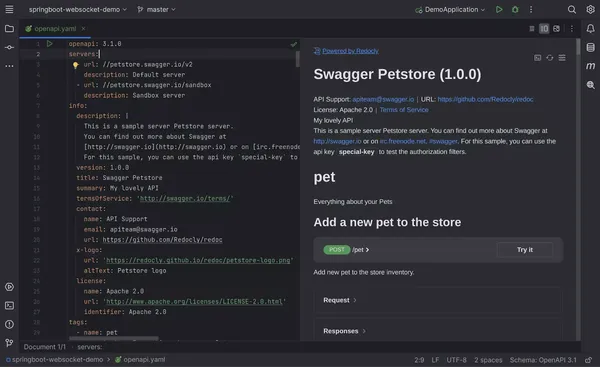Expand the Request section
The width and height of the screenshot is (600, 367).
[340, 300]
